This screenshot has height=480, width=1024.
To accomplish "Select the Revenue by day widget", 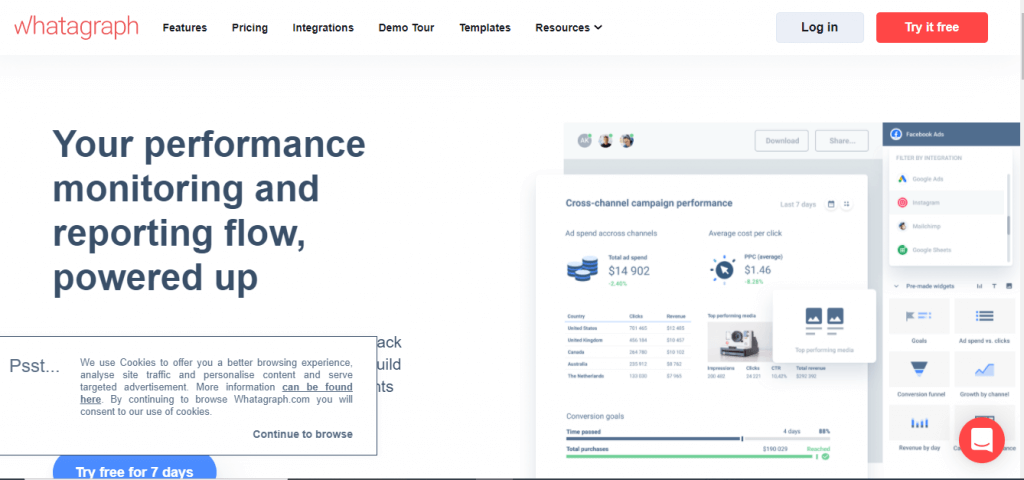I will click(x=918, y=427).
